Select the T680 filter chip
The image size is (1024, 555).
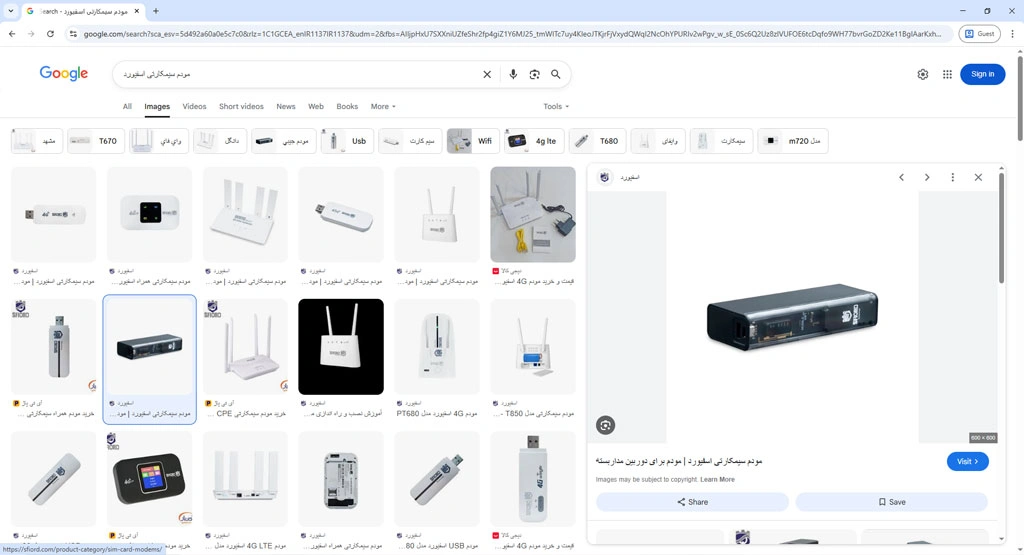(598, 141)
